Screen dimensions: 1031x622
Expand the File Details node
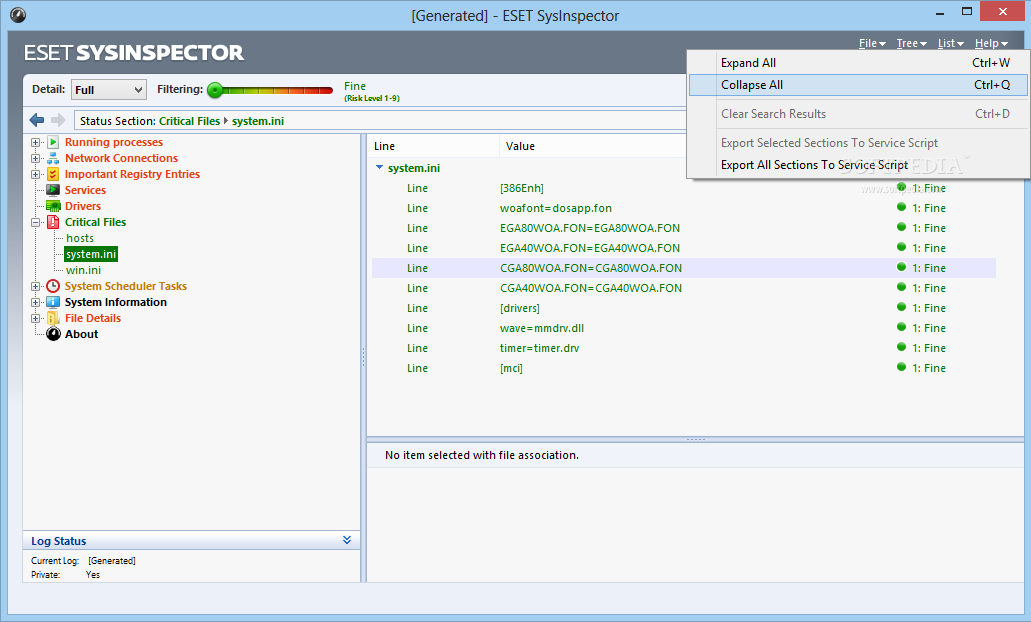tap(36, 318)
